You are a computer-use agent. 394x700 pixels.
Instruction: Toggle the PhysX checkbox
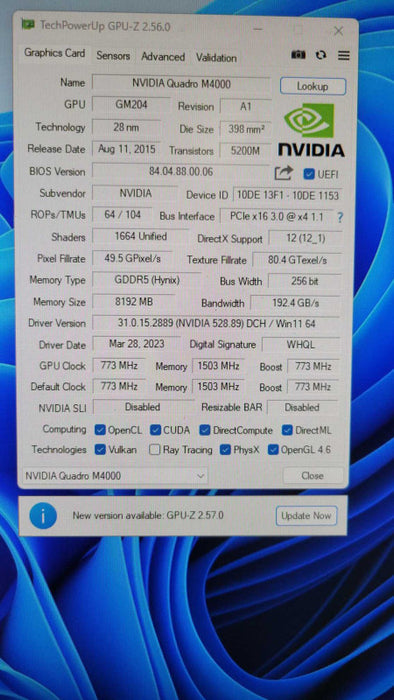click(x=225, y=450)
